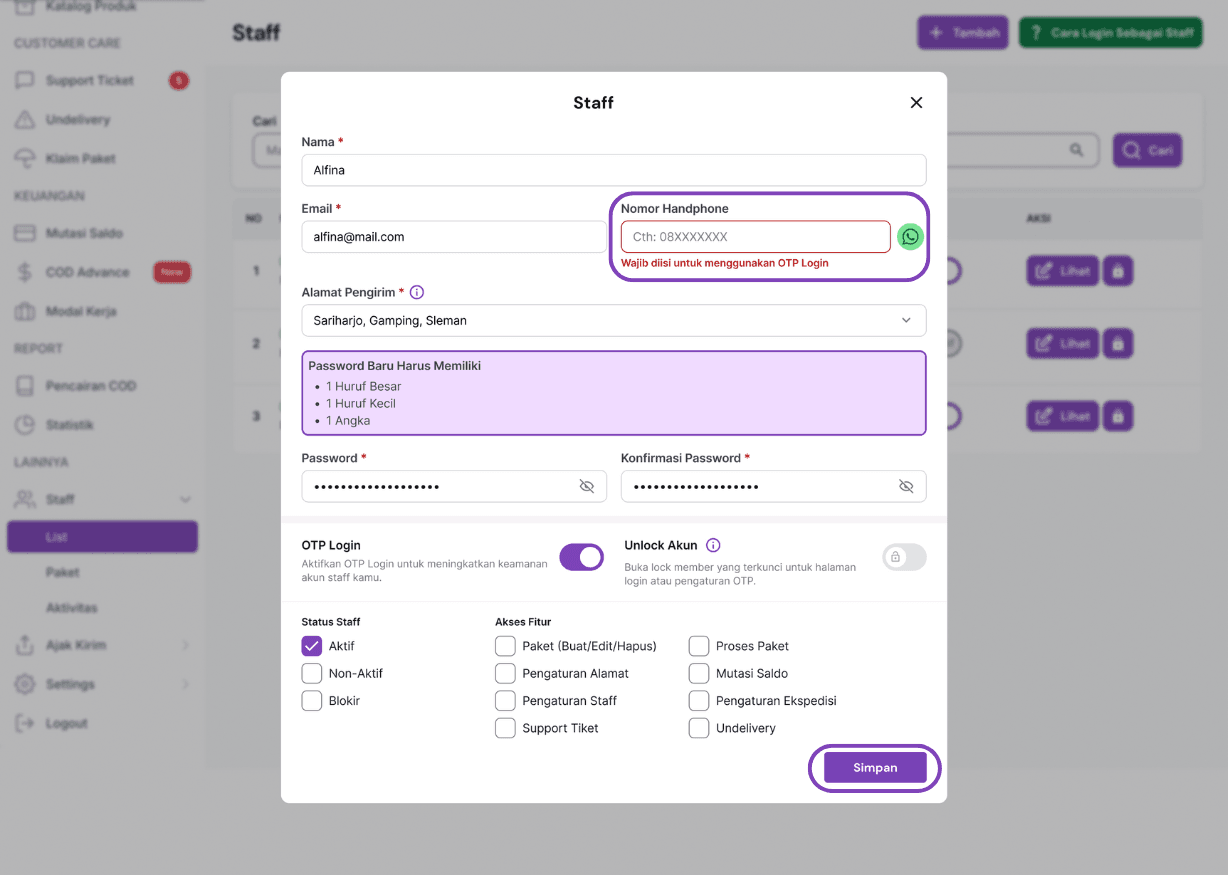Close the Staff dialog

[x=916, y=103]
